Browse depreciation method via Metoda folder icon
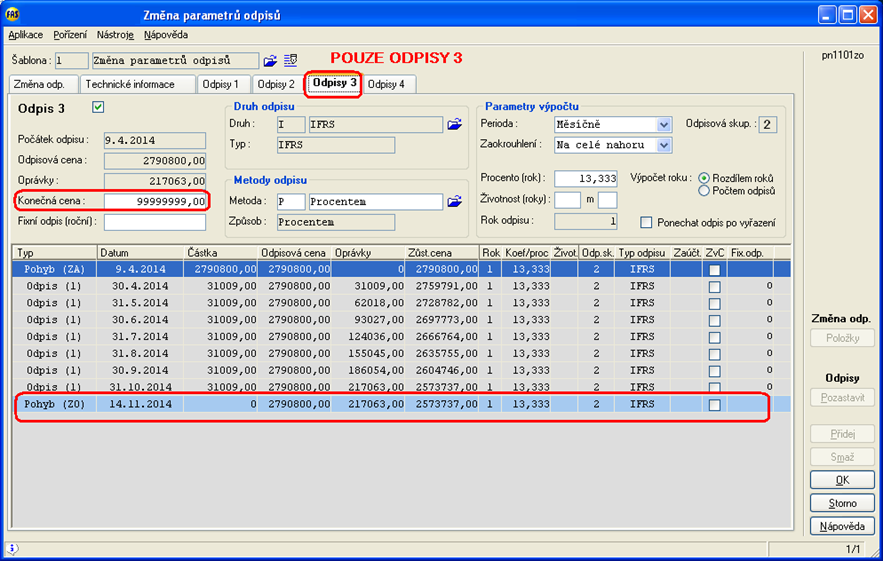The height and width of the screenshot is (561, 883). [x=454, y=202]
